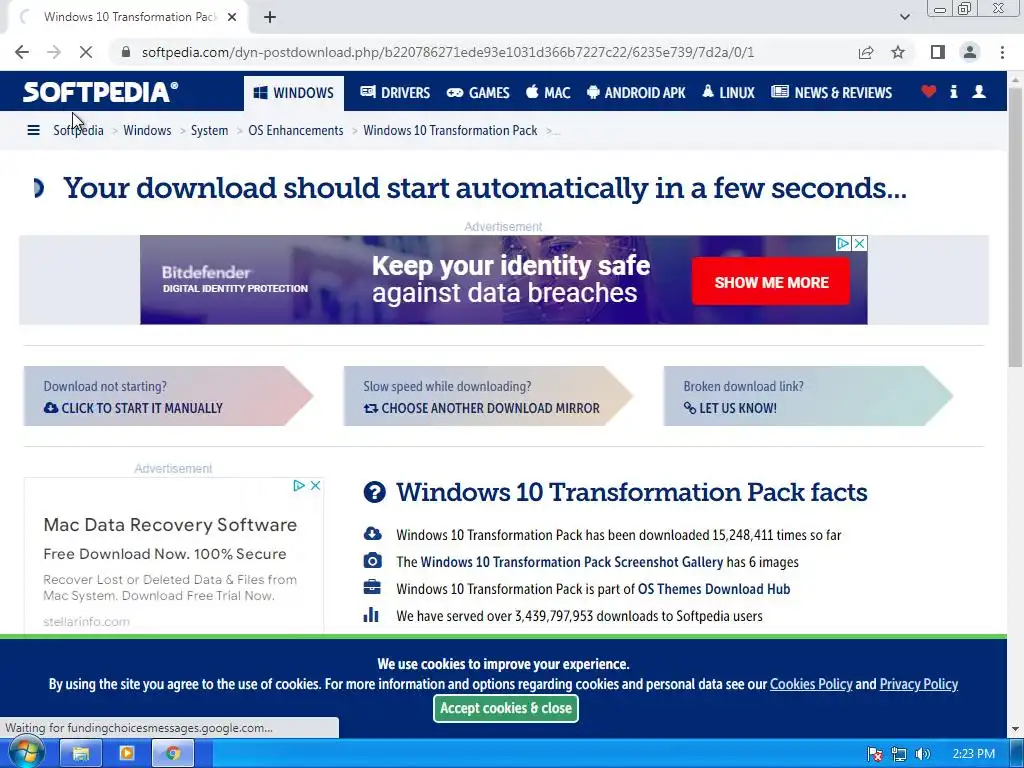Click the user account icon in header

tap(979, 92)
